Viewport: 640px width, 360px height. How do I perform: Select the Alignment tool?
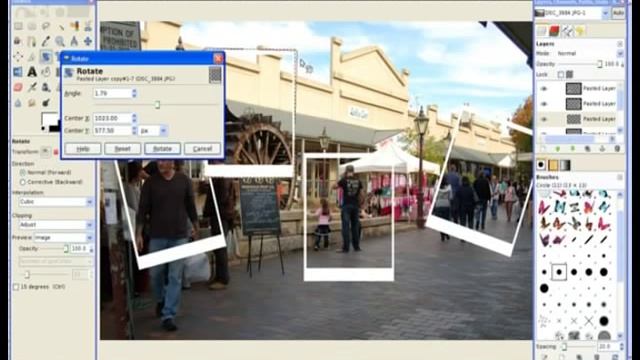point(18,57)
